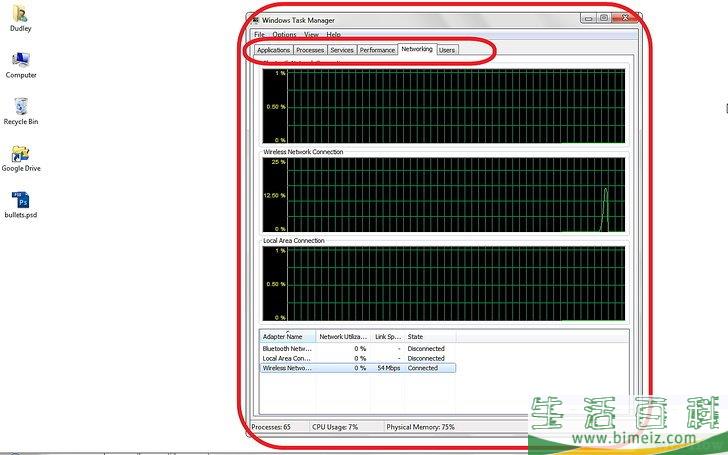Click the Local Area Connection graph

coord(443,284)
